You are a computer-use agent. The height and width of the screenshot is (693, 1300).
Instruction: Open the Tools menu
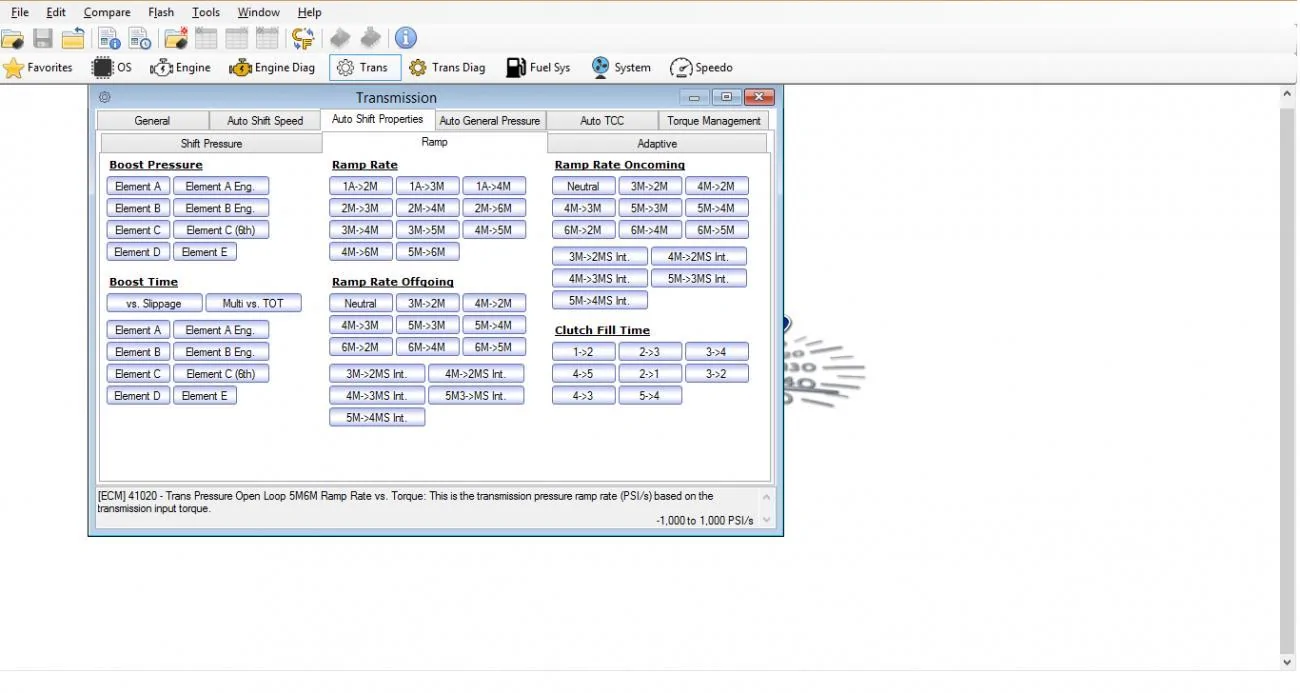206,12
